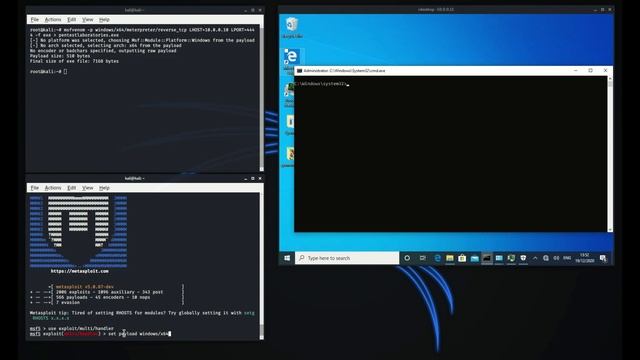Launch Edge browser from the taskbar
The image size is (640, 360).
pos(438,258)
